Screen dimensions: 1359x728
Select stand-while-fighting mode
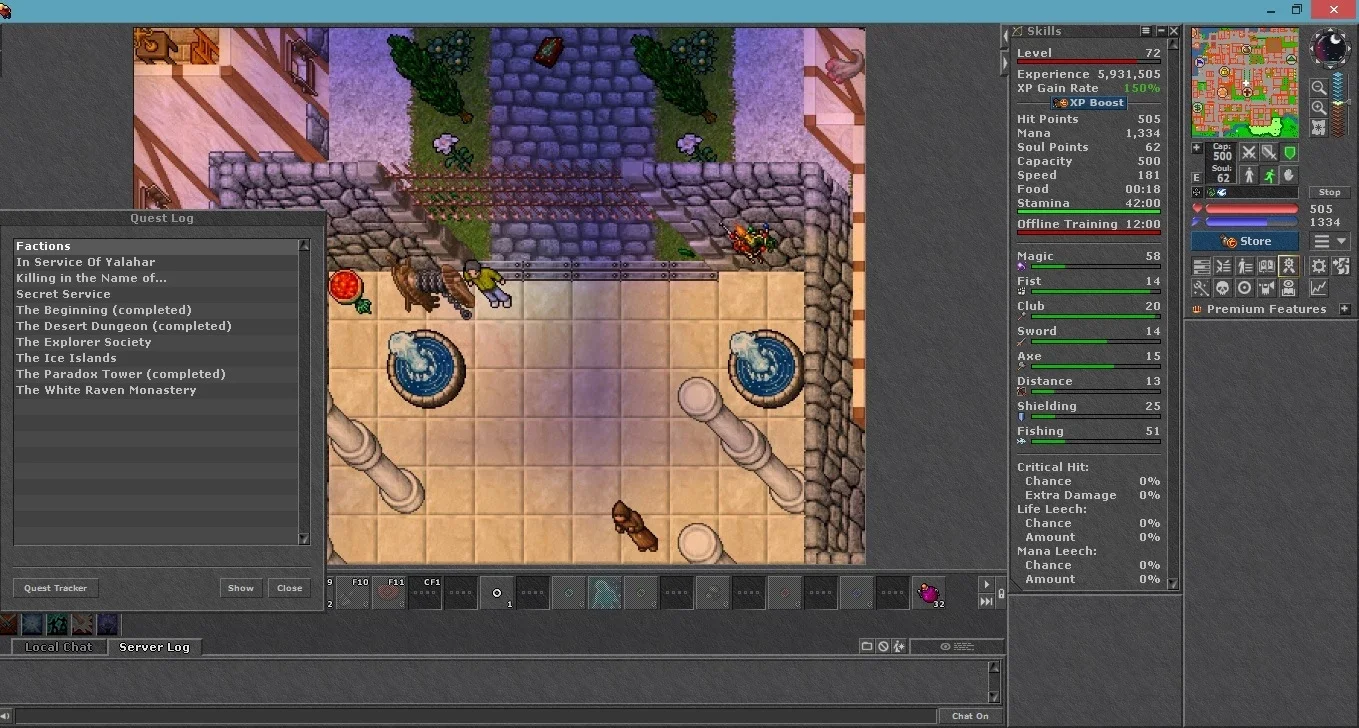click(x=1249, y=176)
